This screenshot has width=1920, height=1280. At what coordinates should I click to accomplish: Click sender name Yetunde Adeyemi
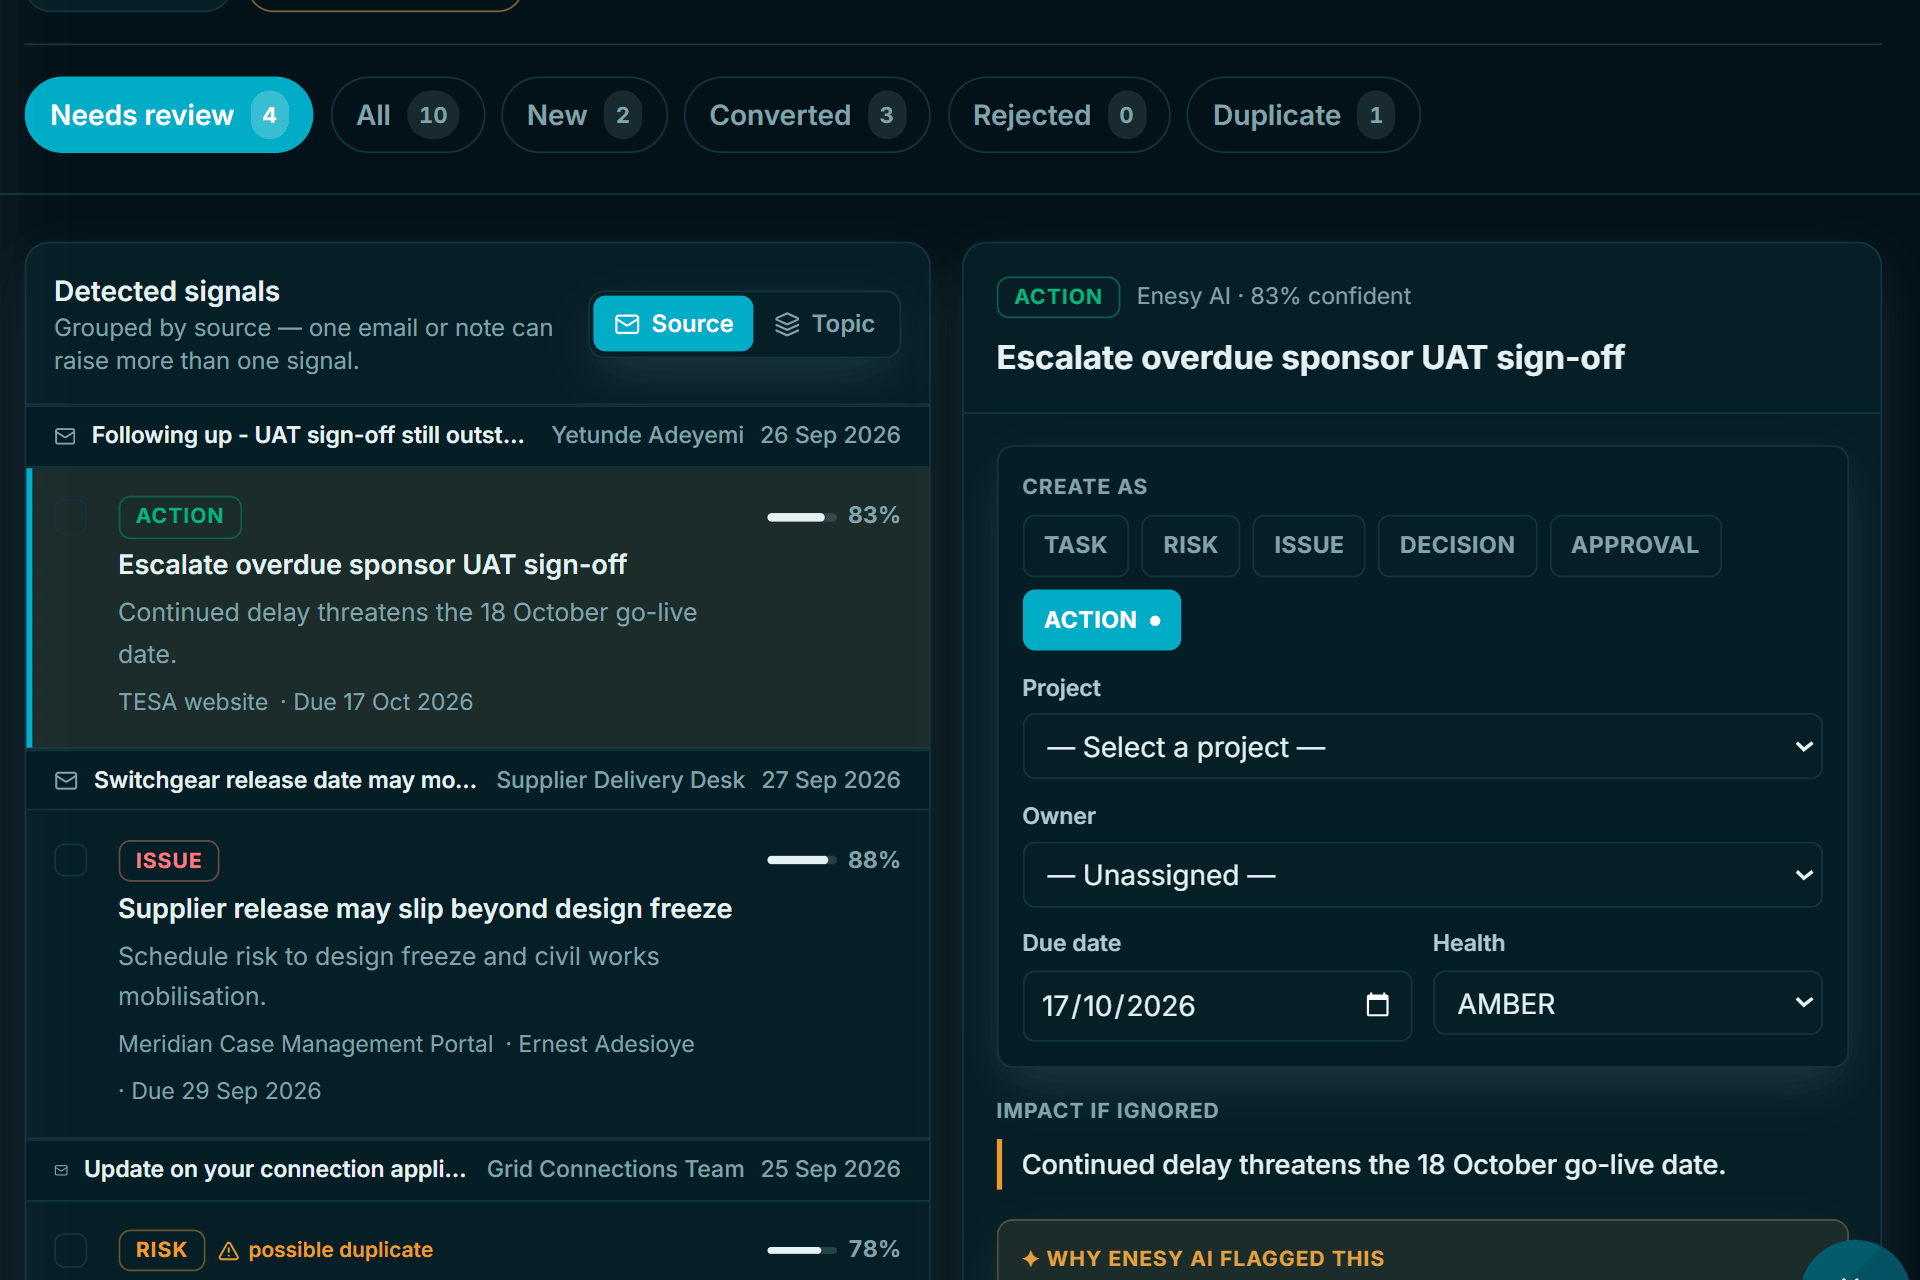[x=648, y=436]
